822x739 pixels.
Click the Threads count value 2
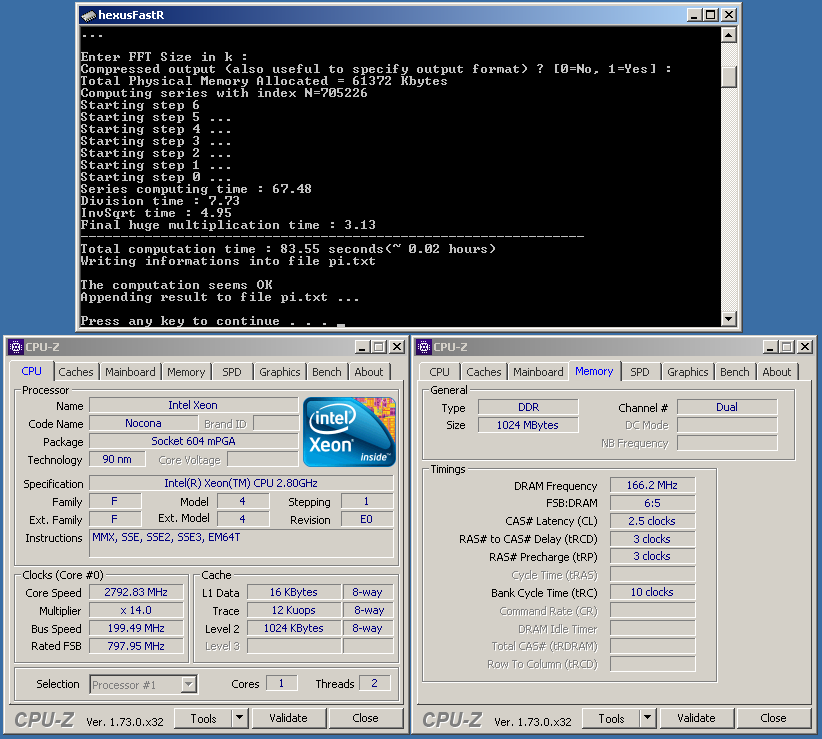[x=374, y=683]
